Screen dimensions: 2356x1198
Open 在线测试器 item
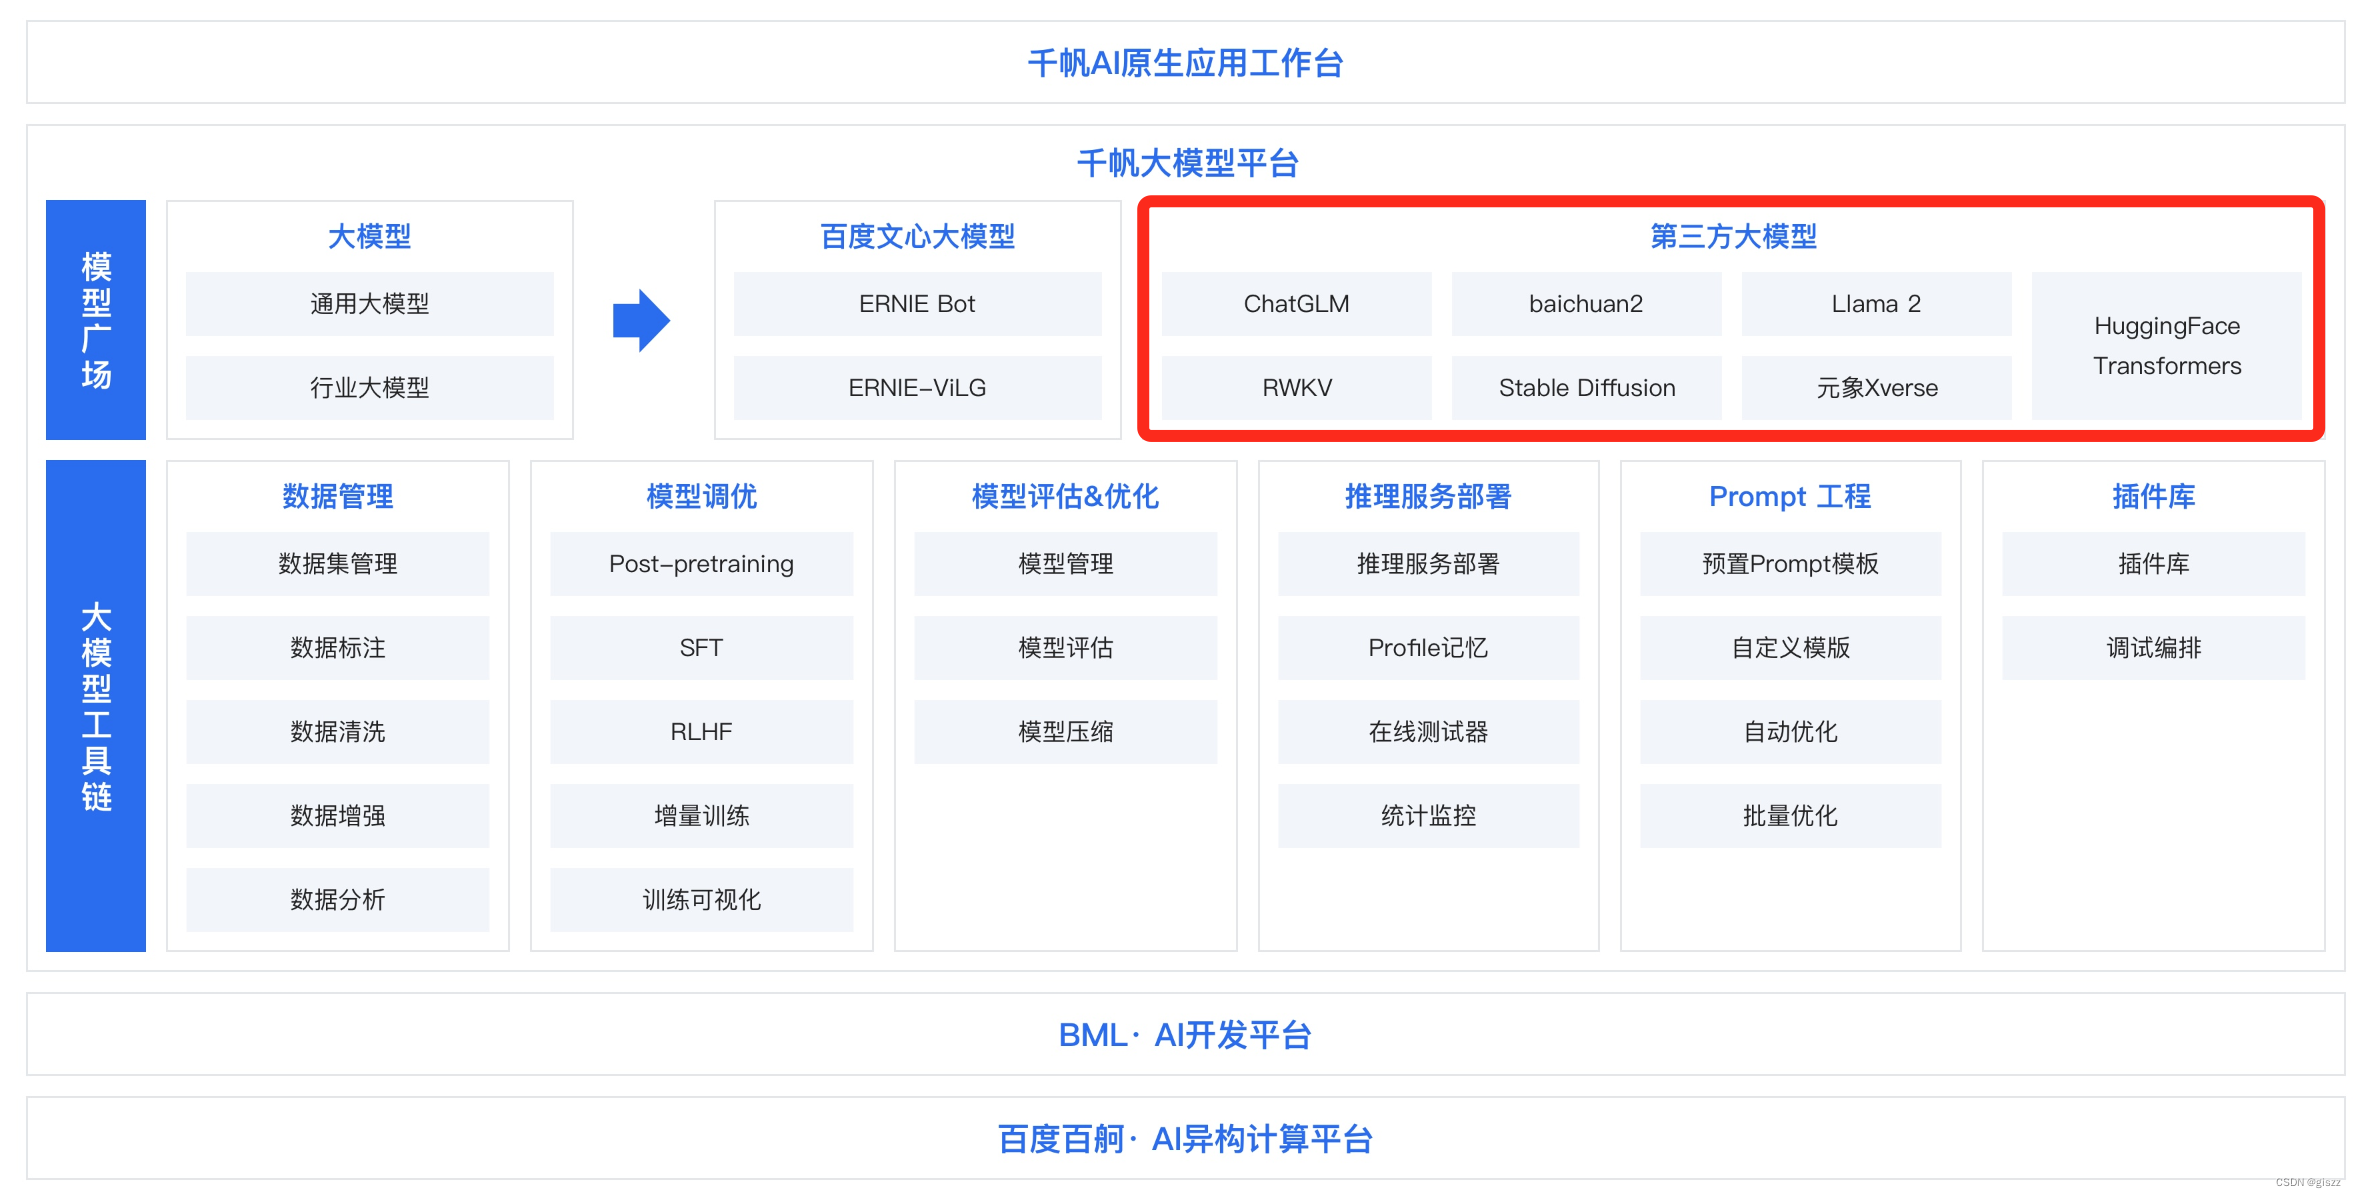[x=1428, y=732]
